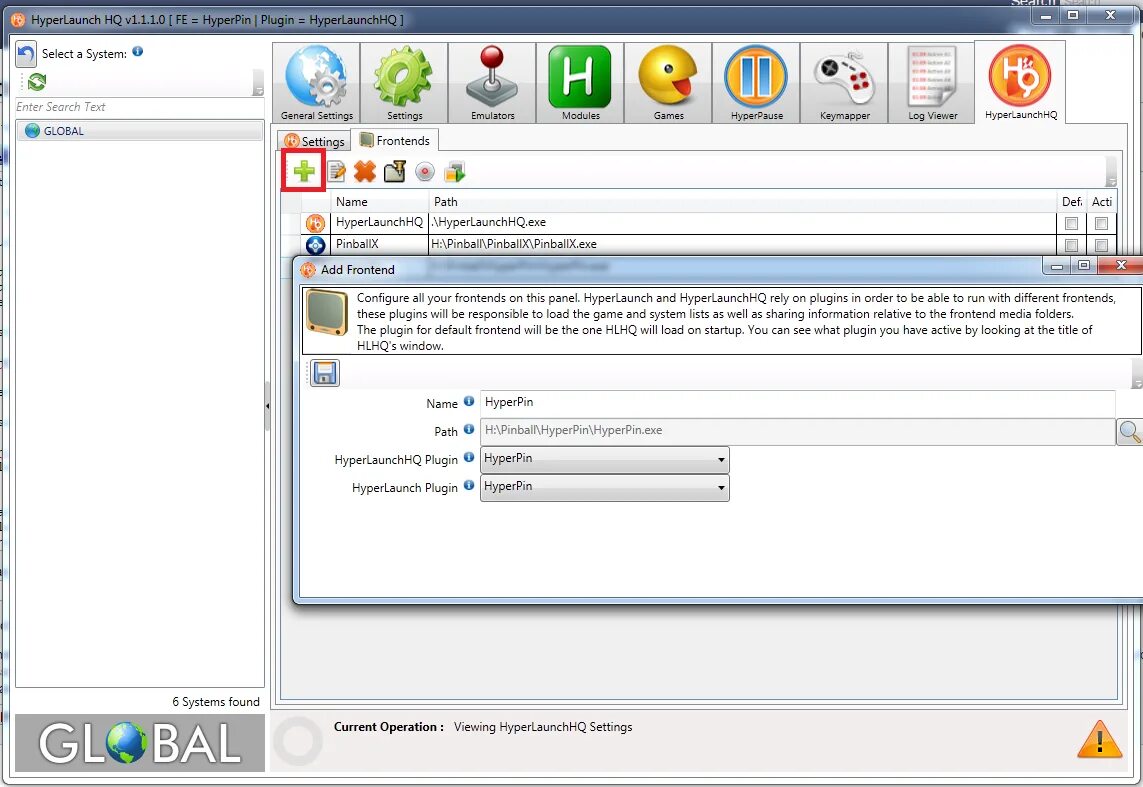Click the H:\Pinball\PinballX\PinballX.exe path cell

[742, 244]
